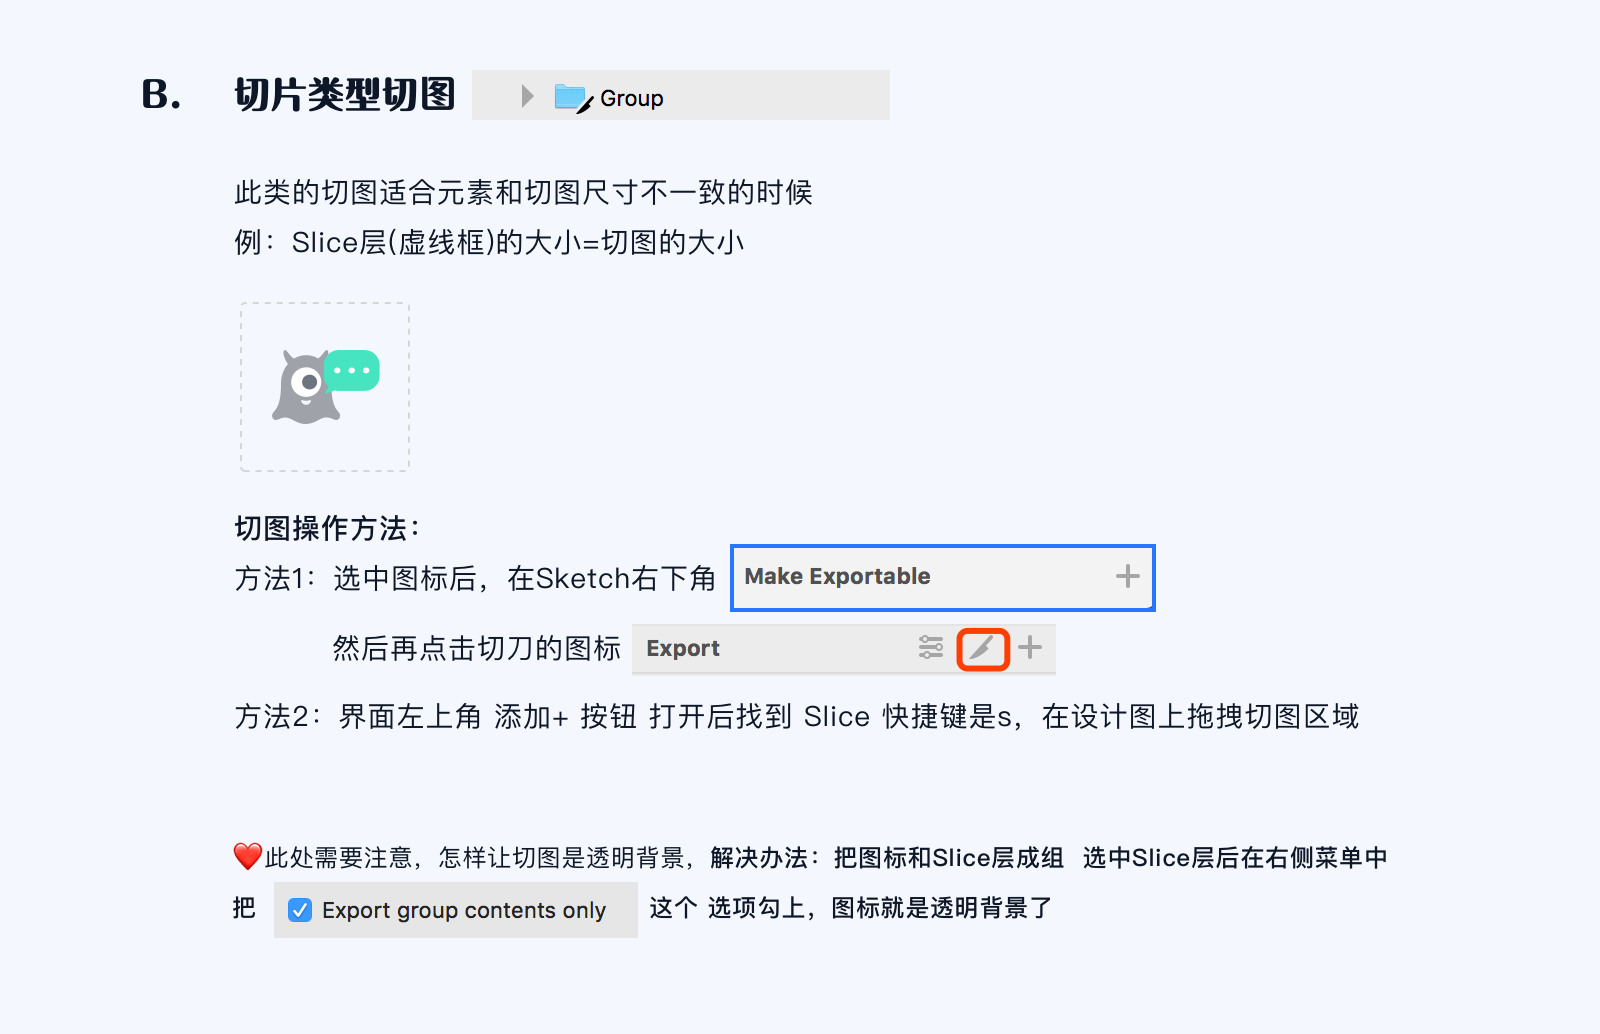Click the plus icon in Export row
Viewport: 1600px width, 1034px height.
pyautogui.click(x=1030, y=648)
